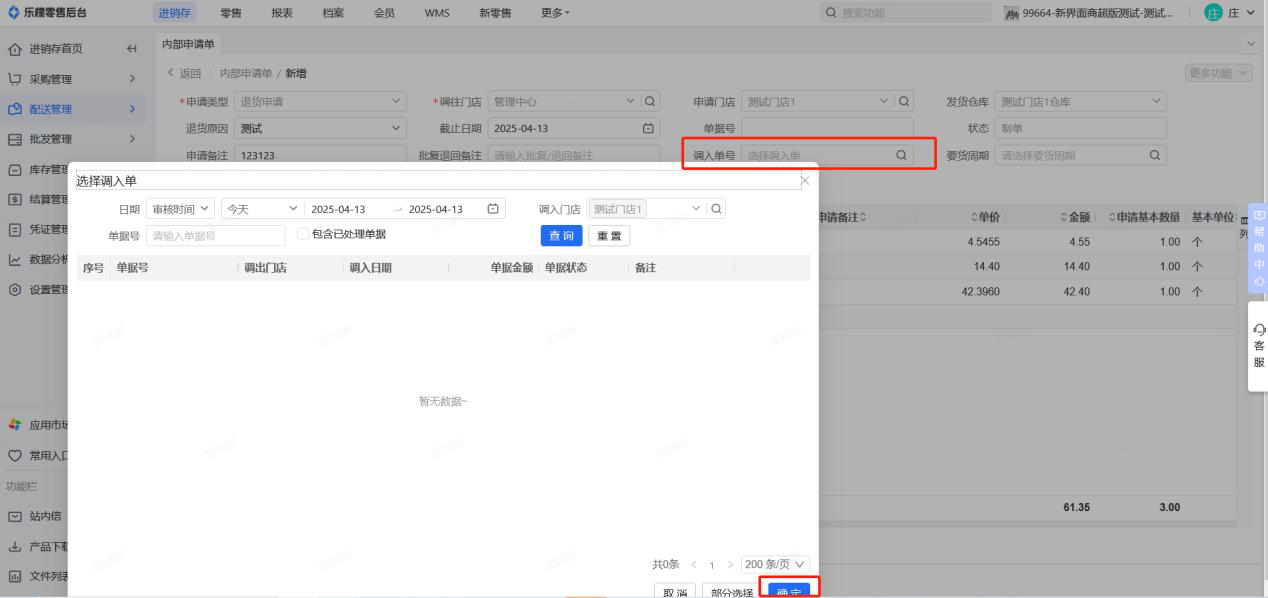
Task: Click the blue 查询 button
Action: click(x=561, y=235)
